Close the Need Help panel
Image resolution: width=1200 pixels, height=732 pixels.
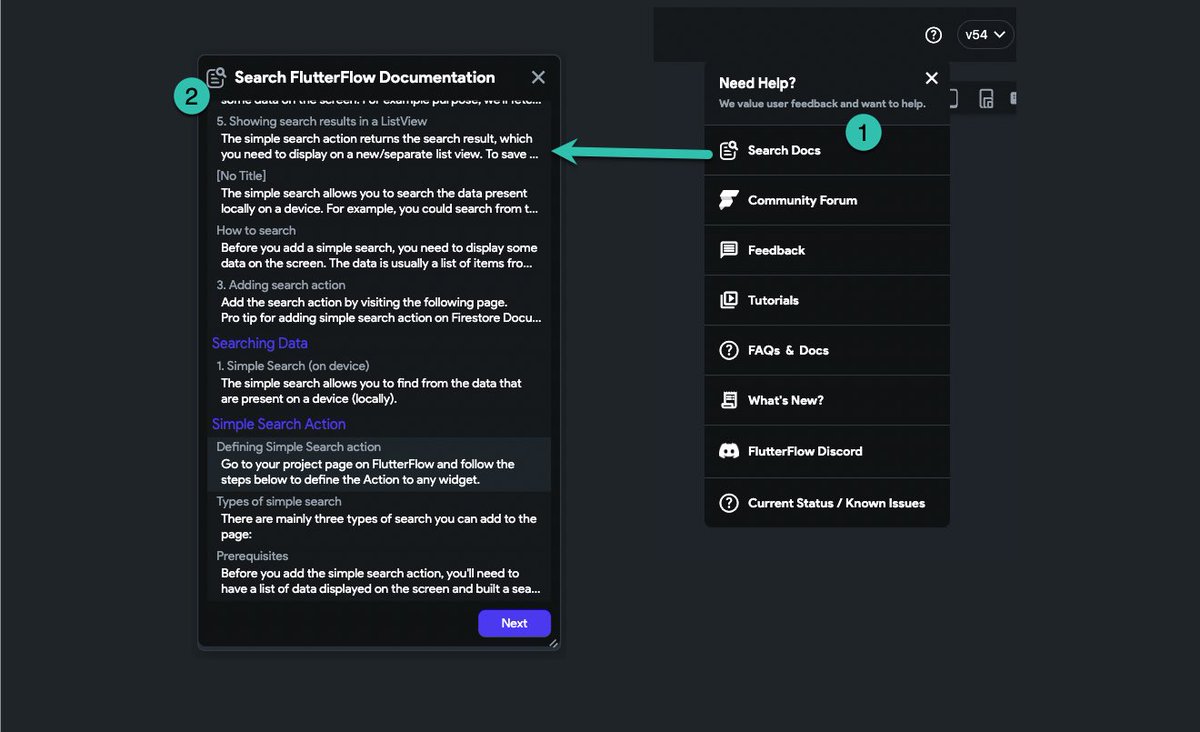[x=932, y=78]
